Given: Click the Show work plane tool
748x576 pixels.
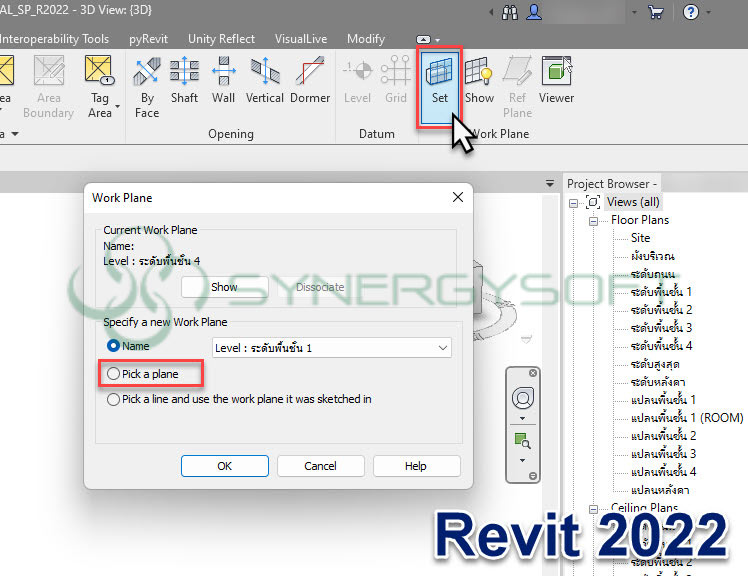Looking at the screenshot, I should (x=479, y=80).
